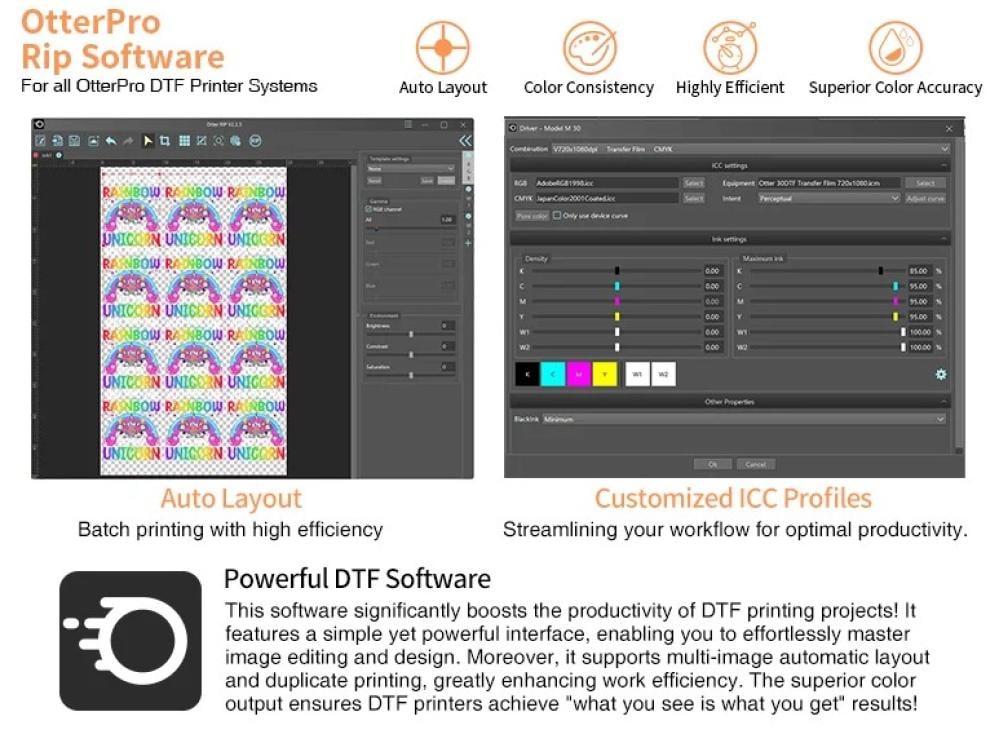Screen dimensions: 999x734
Task: Click the undo arrow icon
Action: pyautogui.click(x=110, y=141)
